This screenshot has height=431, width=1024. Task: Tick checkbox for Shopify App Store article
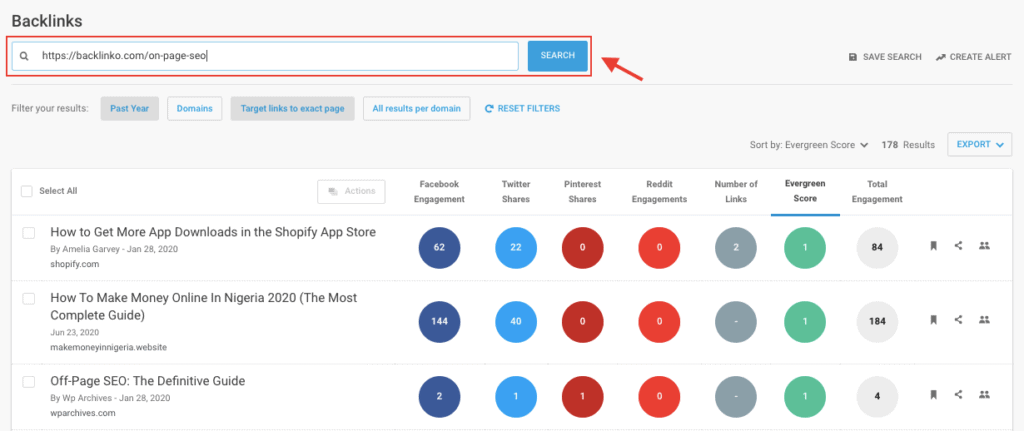(x=29, y=233)
